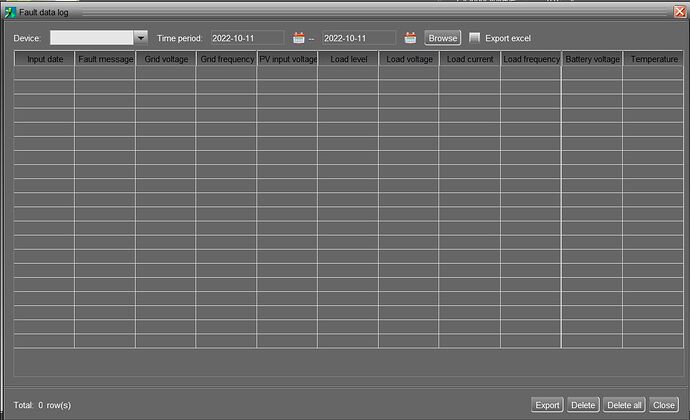Click the start date field 2022-10-11
The width and height of the screenshot is (690, 420).
247,38
